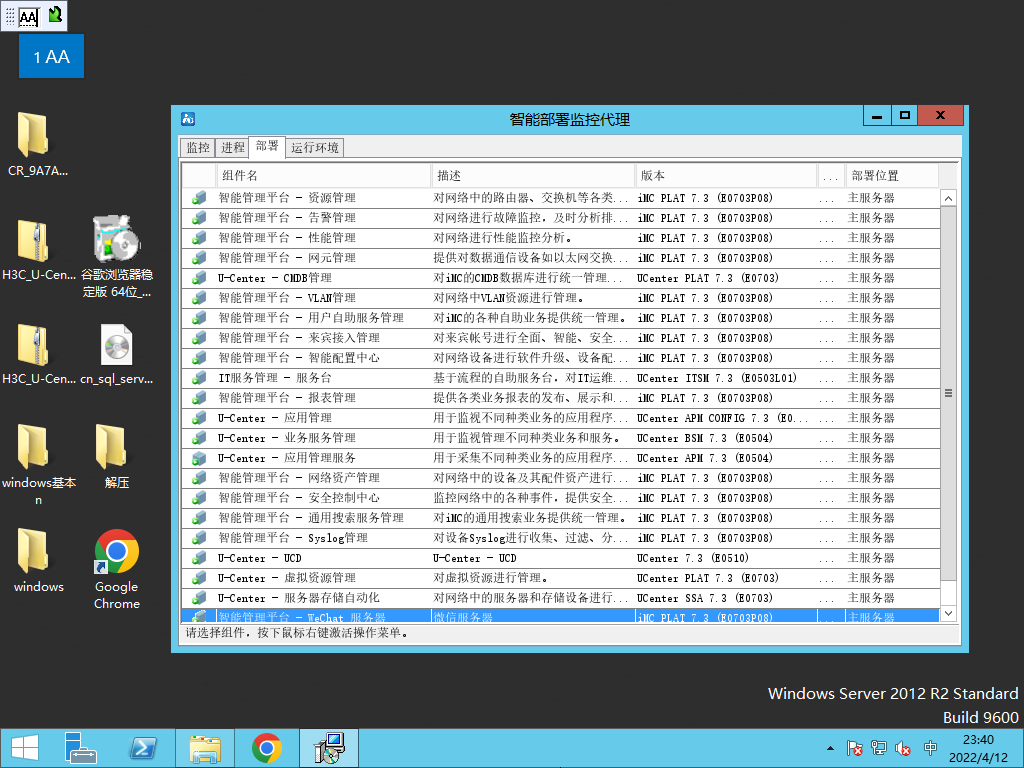This screenshot has width=1024, height=768.
Task: Click the 1 AA language bar tile
Action: pos(52,56)
